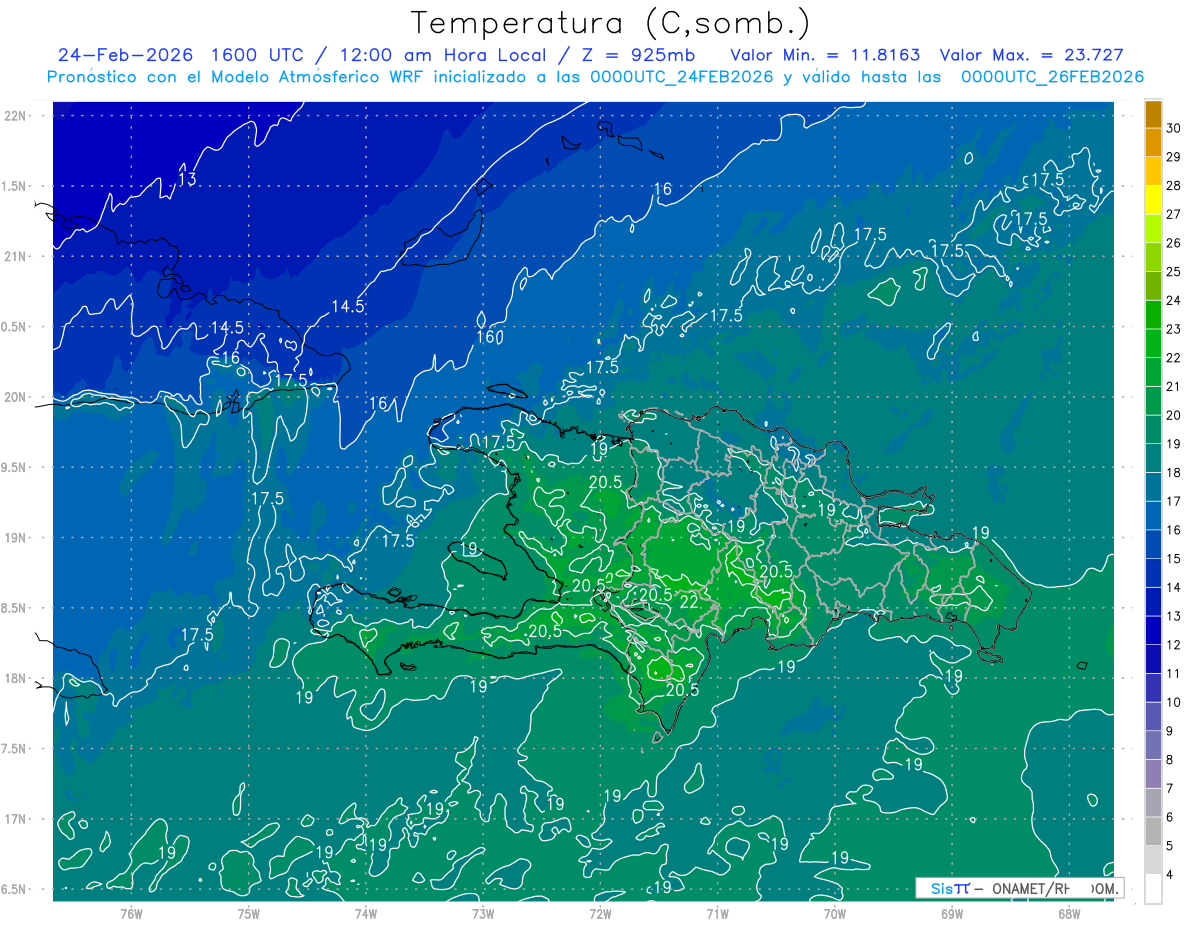Click "Valor Min. = 11.8163" in the header

pos(823,55)
